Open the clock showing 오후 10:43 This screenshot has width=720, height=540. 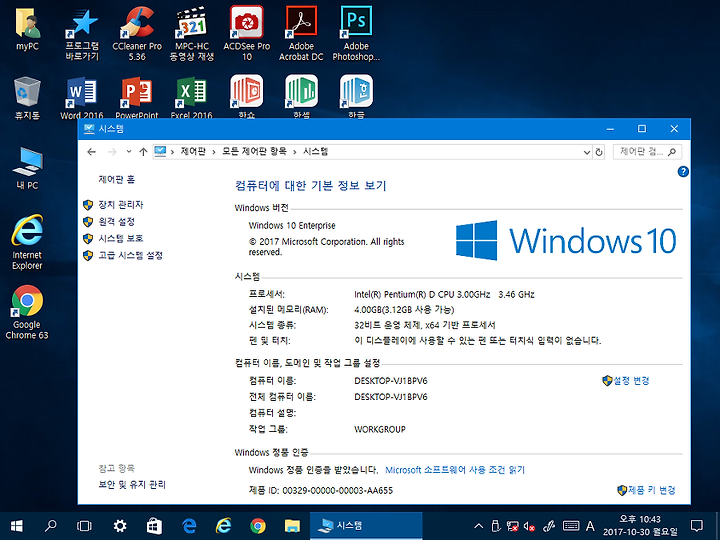tap(640, 526)
